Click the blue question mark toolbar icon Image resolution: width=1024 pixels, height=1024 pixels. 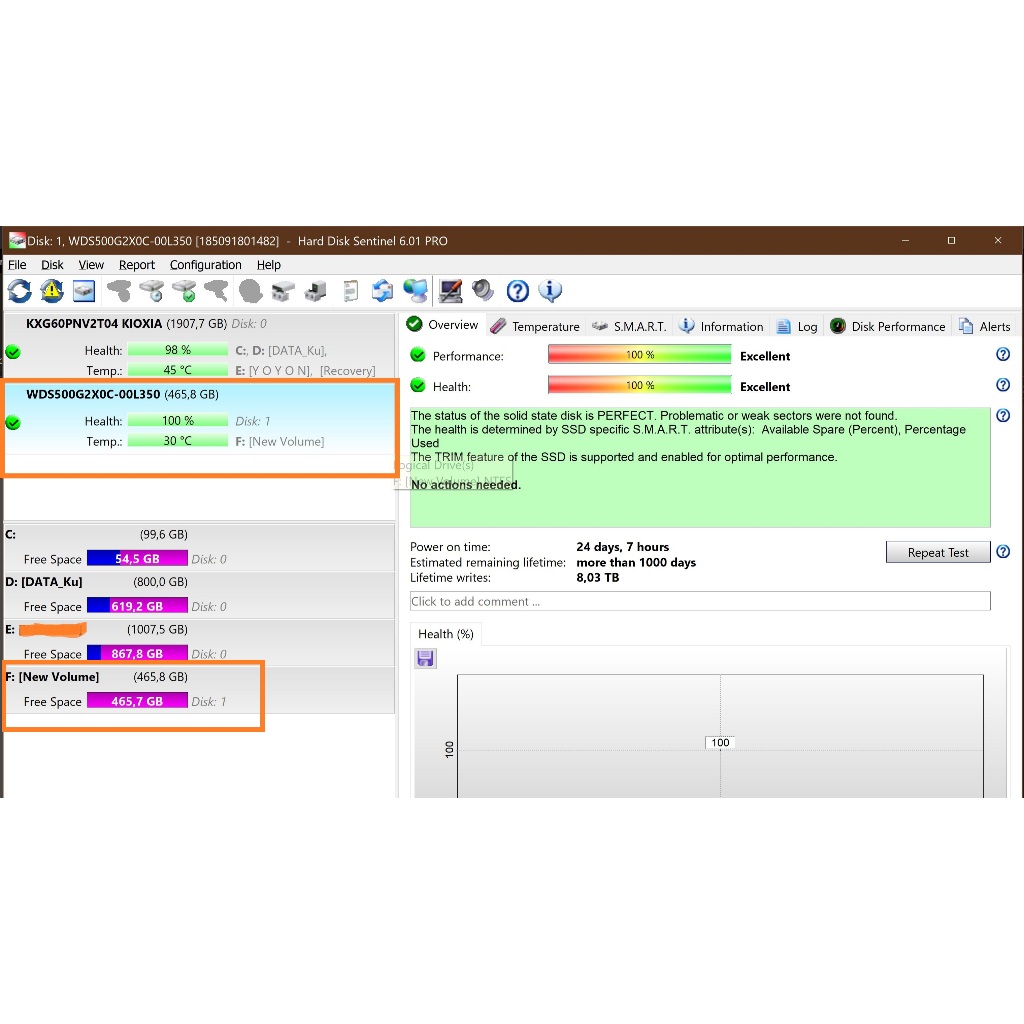(518, 291)
